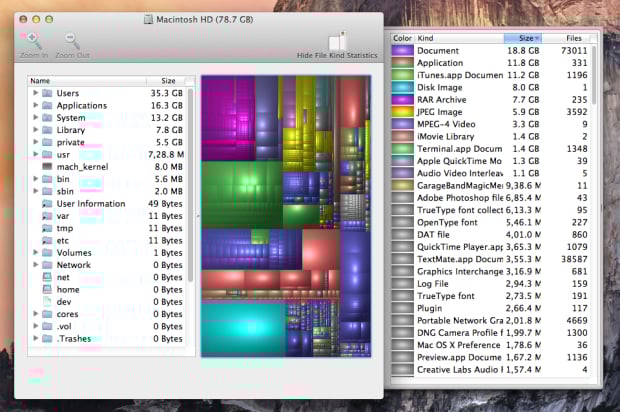620x412 pixels.
Task: Click the Macintosh HD disk icon in title bar
Action: click(148, 18)
